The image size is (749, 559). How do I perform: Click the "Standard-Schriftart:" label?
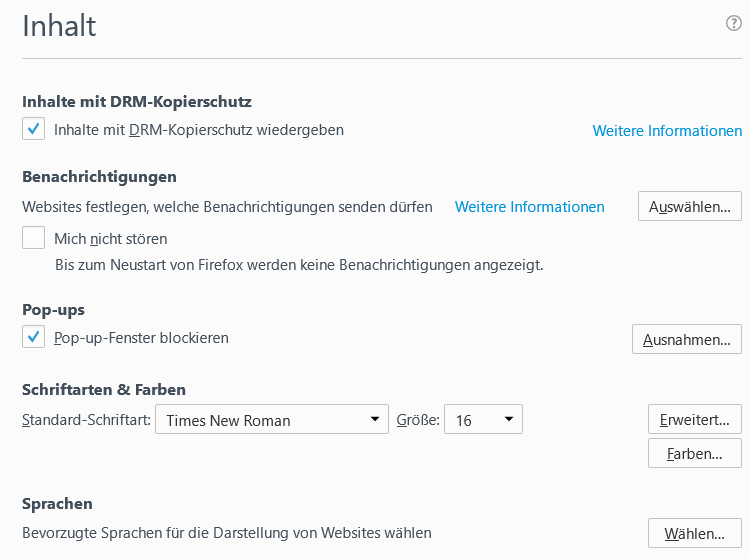click(86, 420)
